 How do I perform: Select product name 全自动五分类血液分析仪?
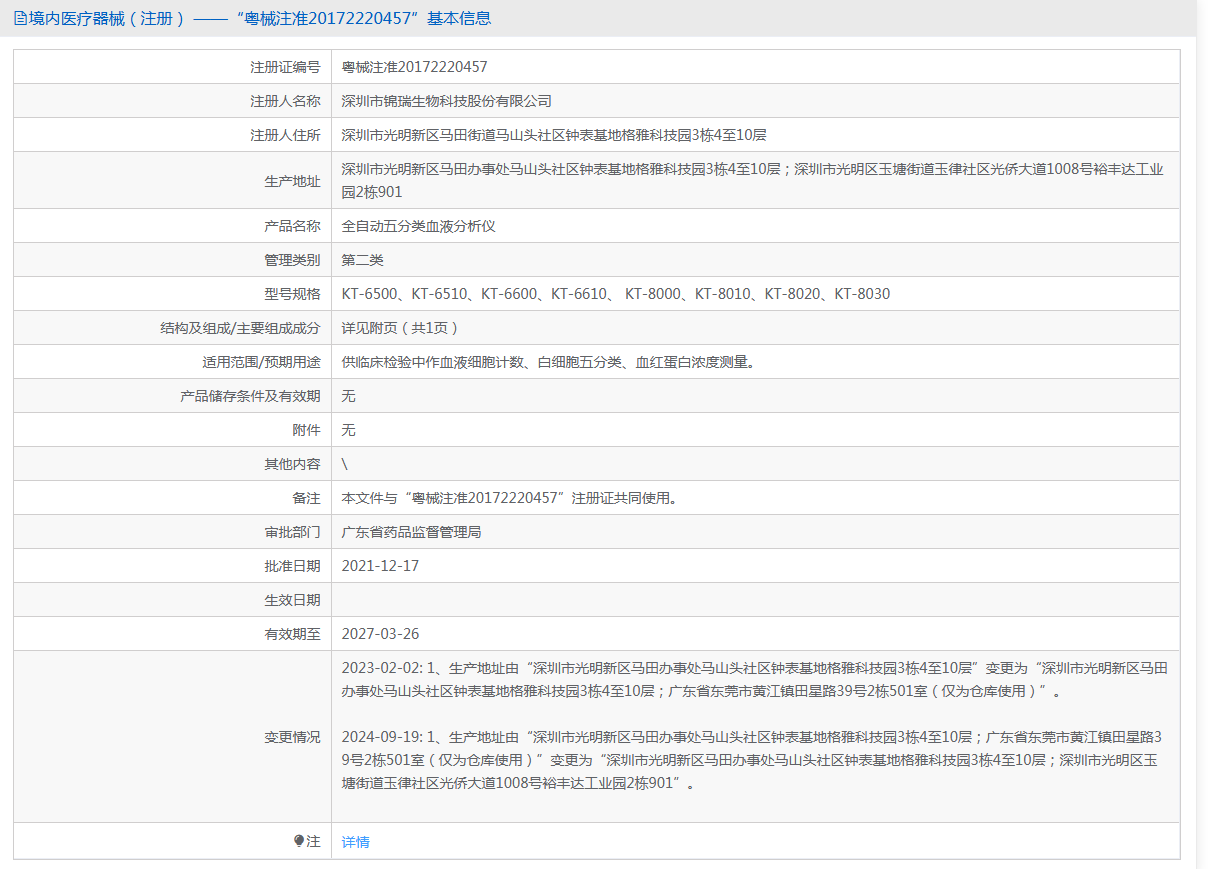pos(419,226)
